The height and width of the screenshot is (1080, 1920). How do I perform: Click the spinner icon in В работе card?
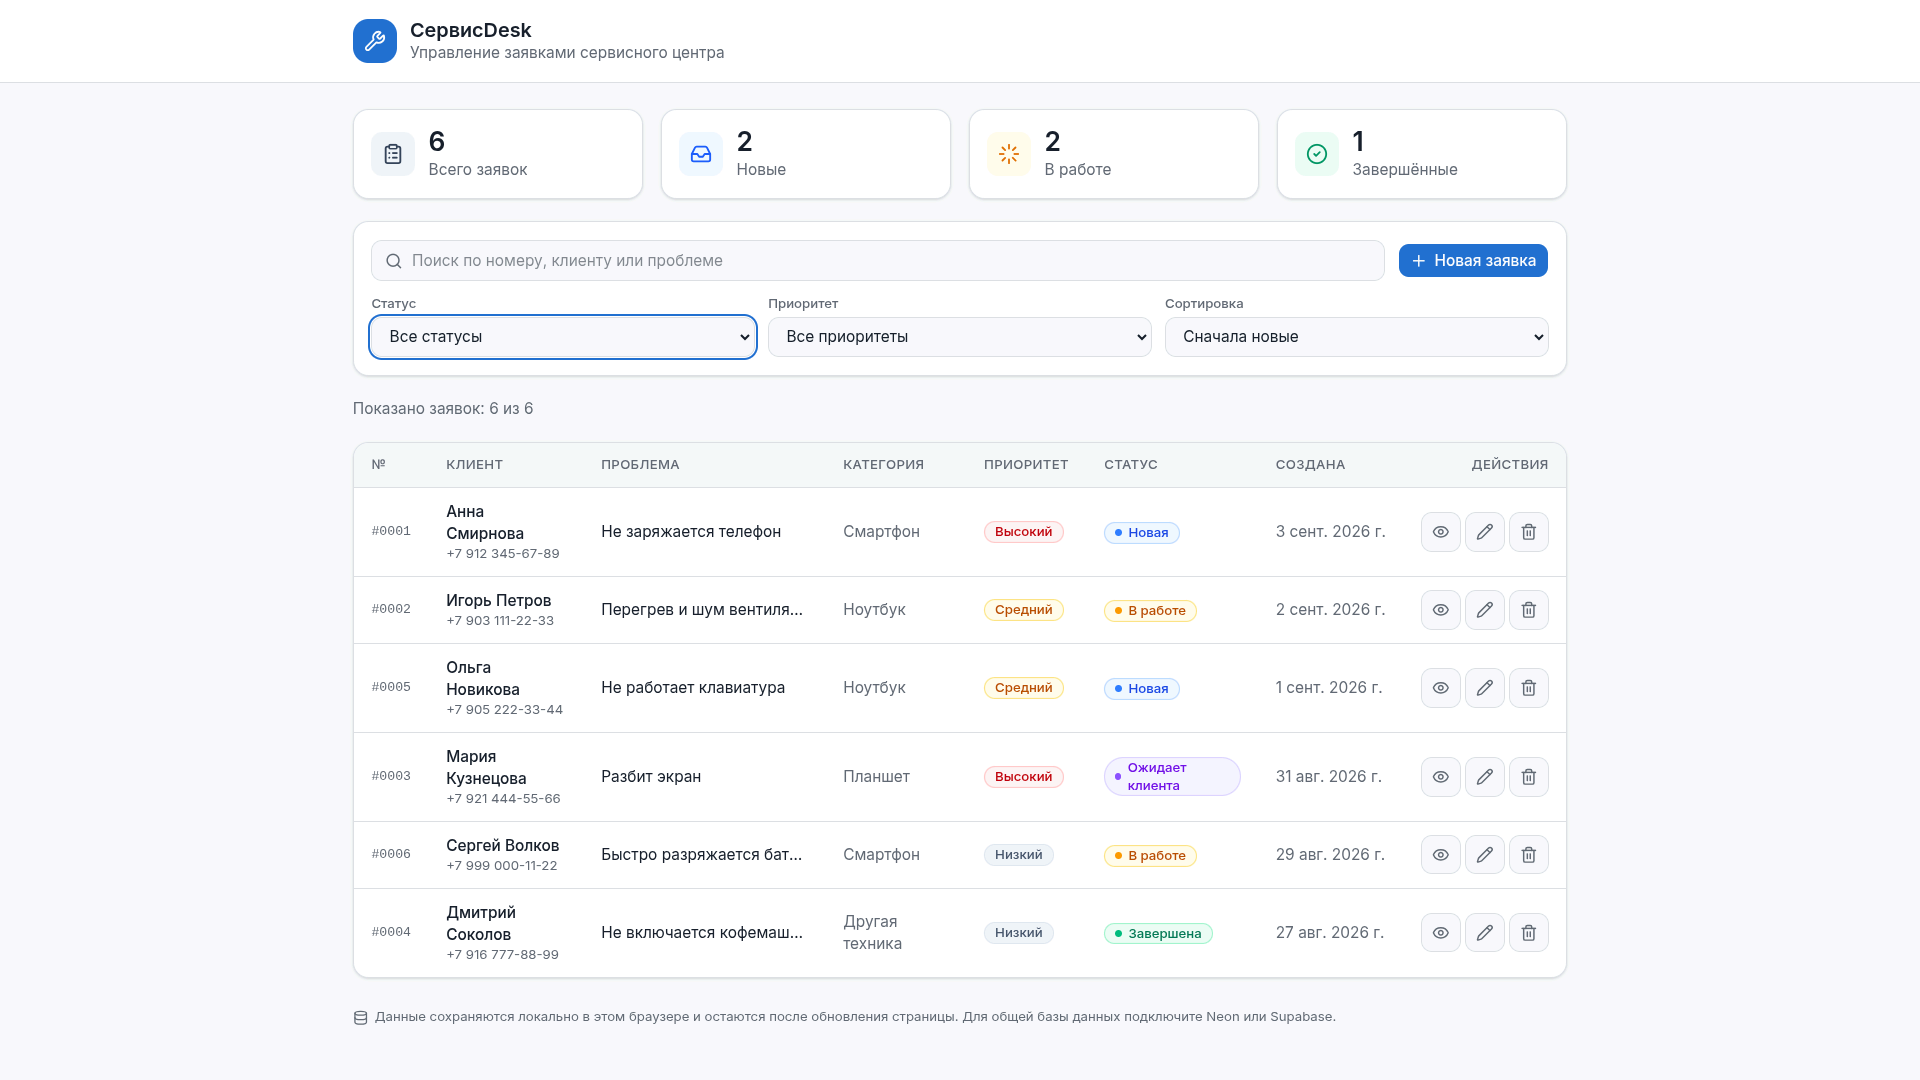pos(1009,154)
